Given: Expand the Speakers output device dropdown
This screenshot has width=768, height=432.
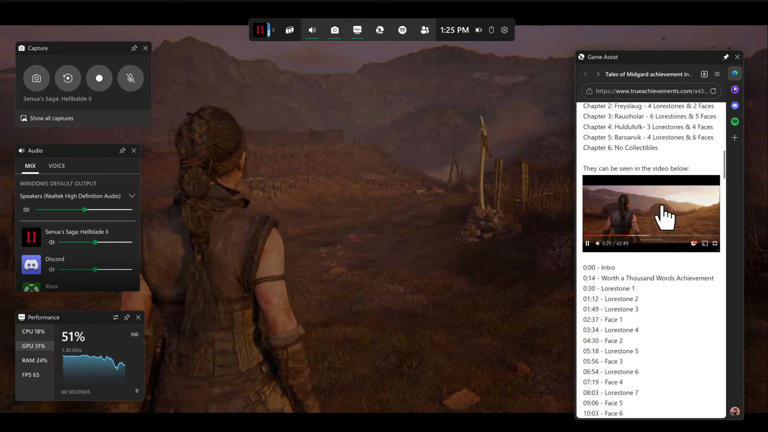Looking at the screenshot, I should pyautogui.click(x=132, y=196).
